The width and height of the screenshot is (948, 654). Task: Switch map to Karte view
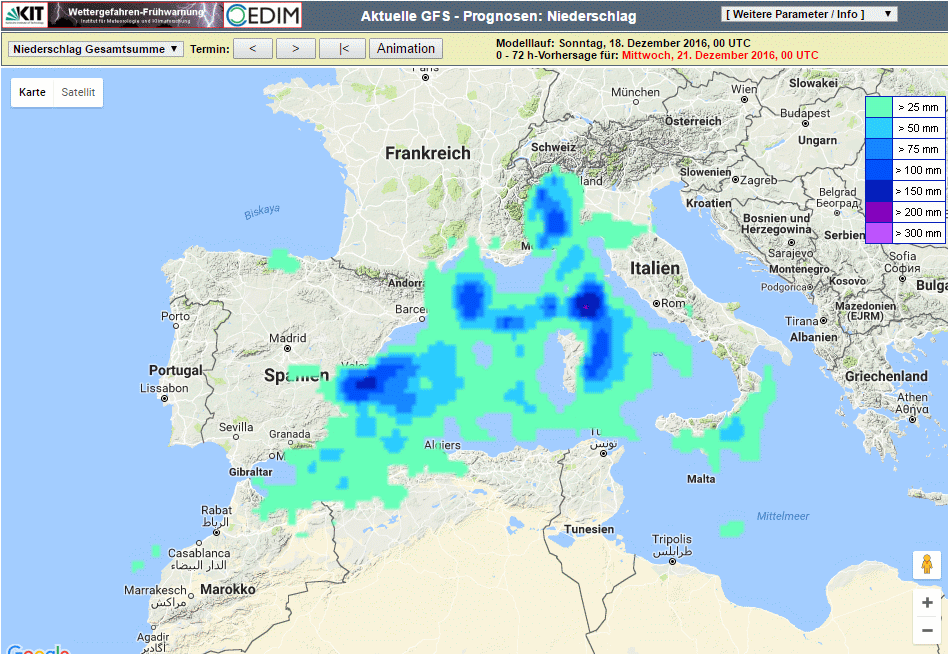pos(32,92)
